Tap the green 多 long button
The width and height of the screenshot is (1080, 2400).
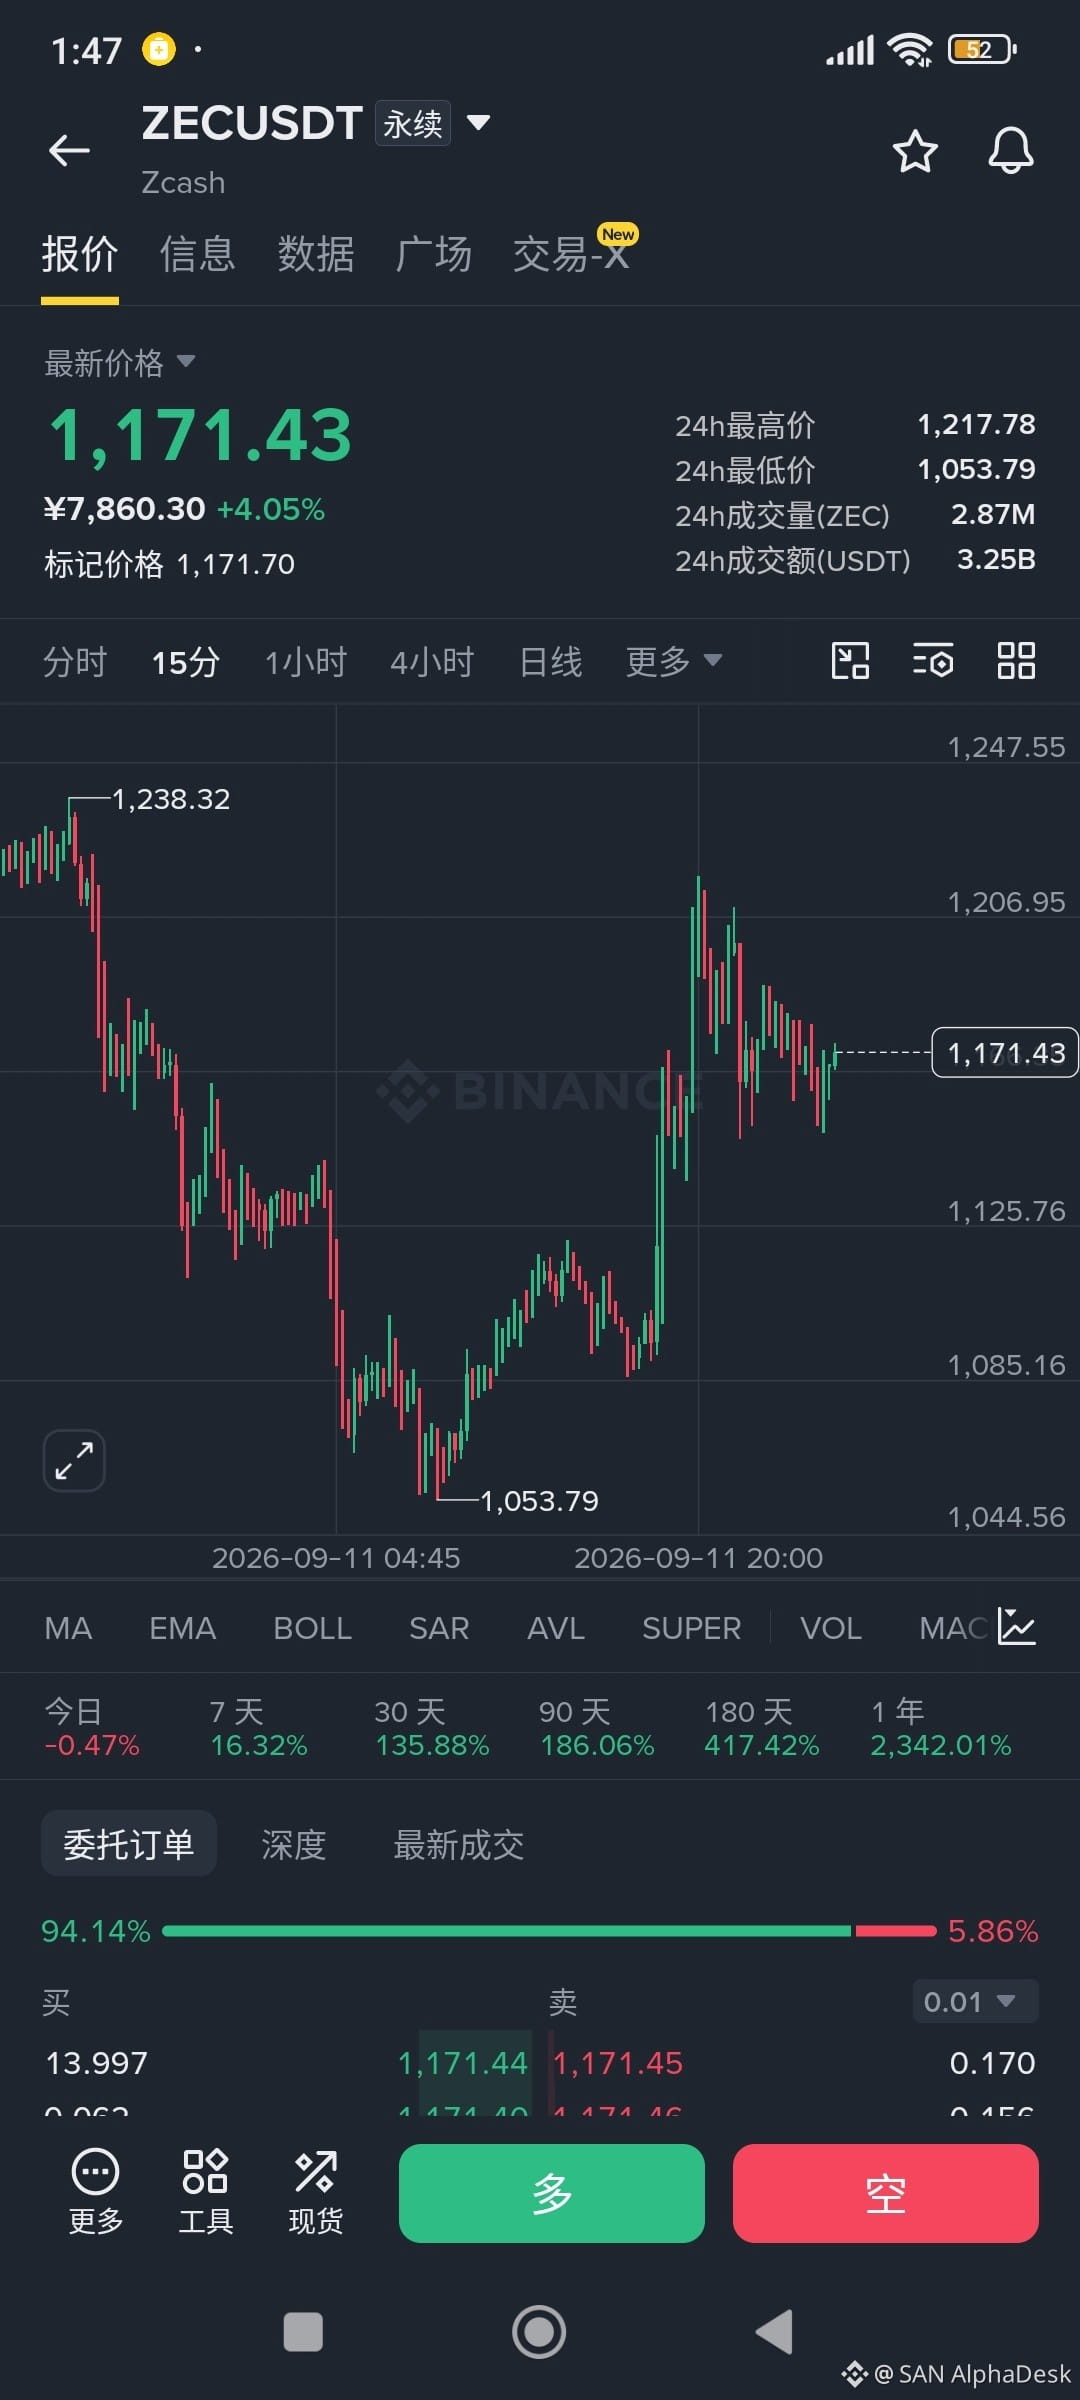(552, 2193)
